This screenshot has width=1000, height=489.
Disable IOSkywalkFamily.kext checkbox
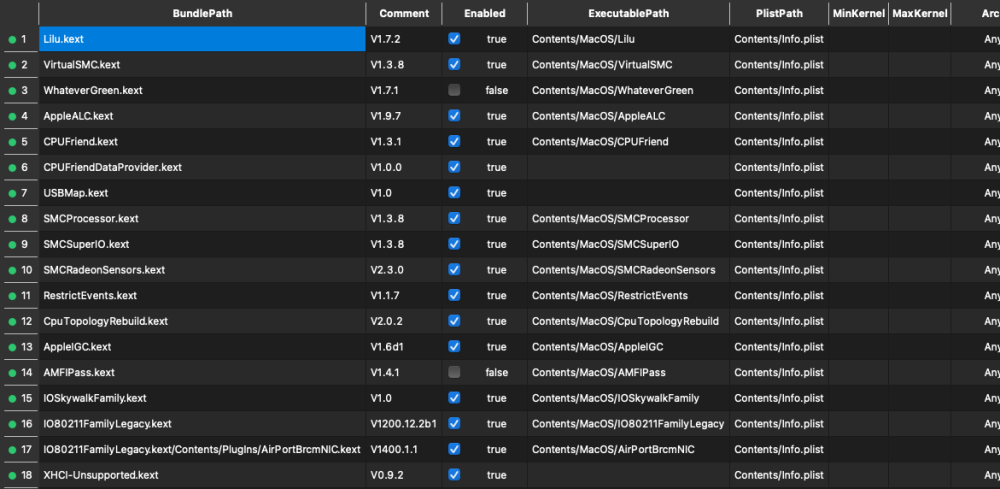[x=454, y=398]
